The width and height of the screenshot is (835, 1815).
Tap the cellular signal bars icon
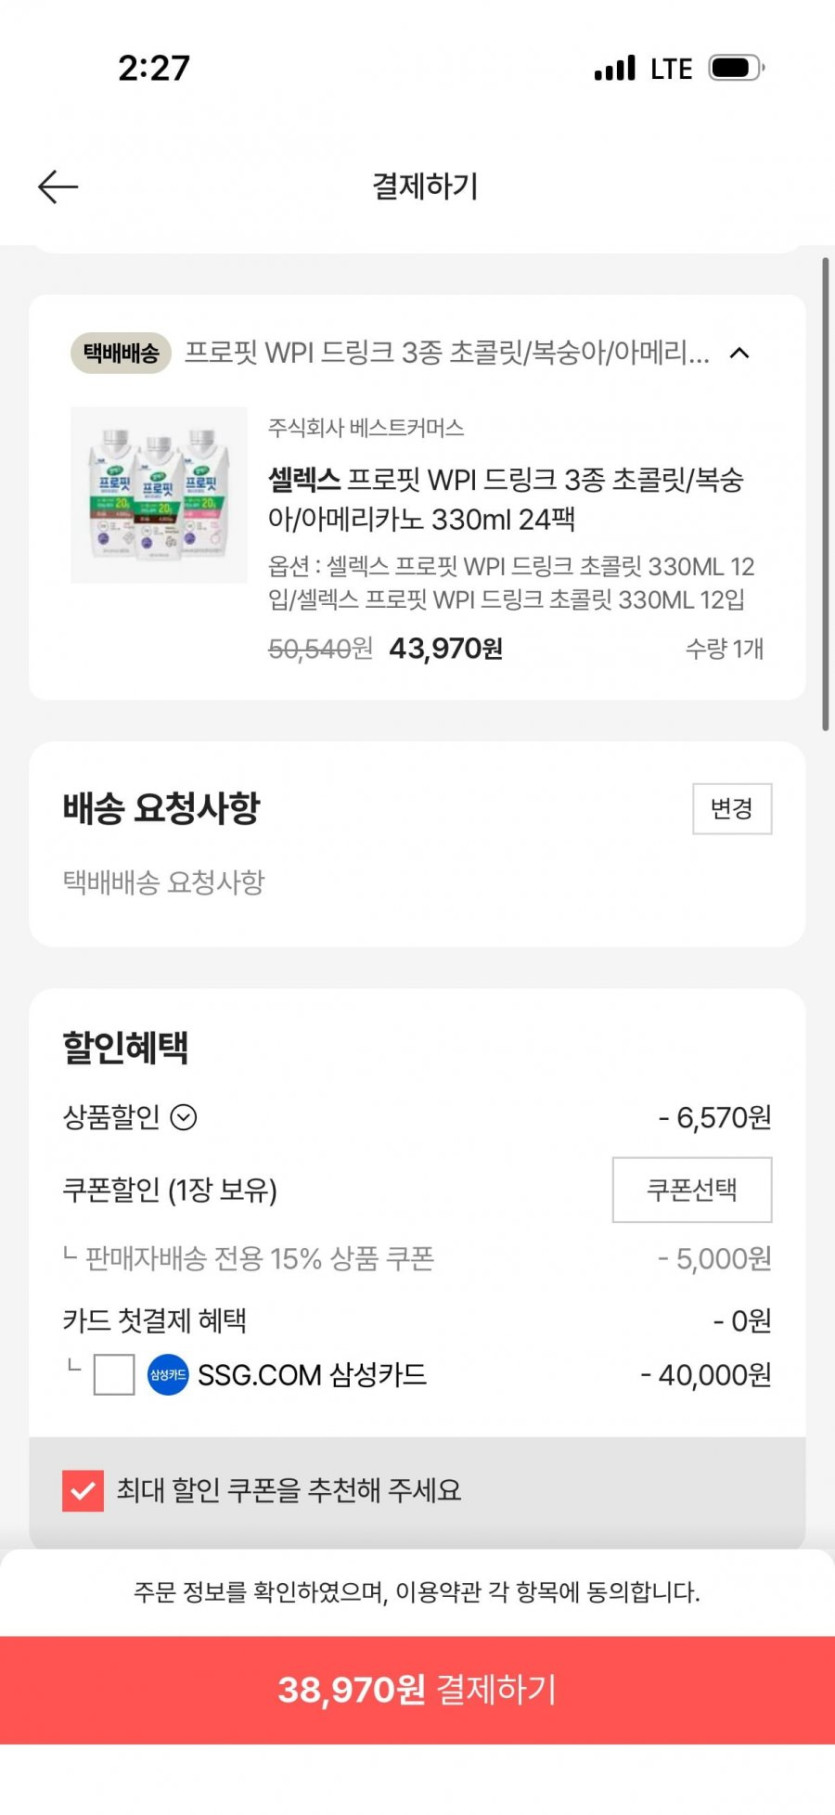614,68
